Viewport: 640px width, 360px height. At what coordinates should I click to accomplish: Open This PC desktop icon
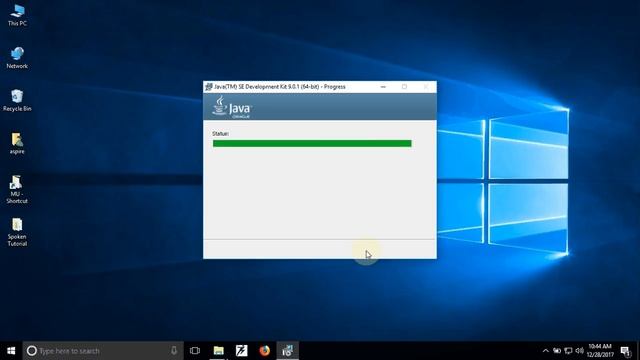pos(17,15)
